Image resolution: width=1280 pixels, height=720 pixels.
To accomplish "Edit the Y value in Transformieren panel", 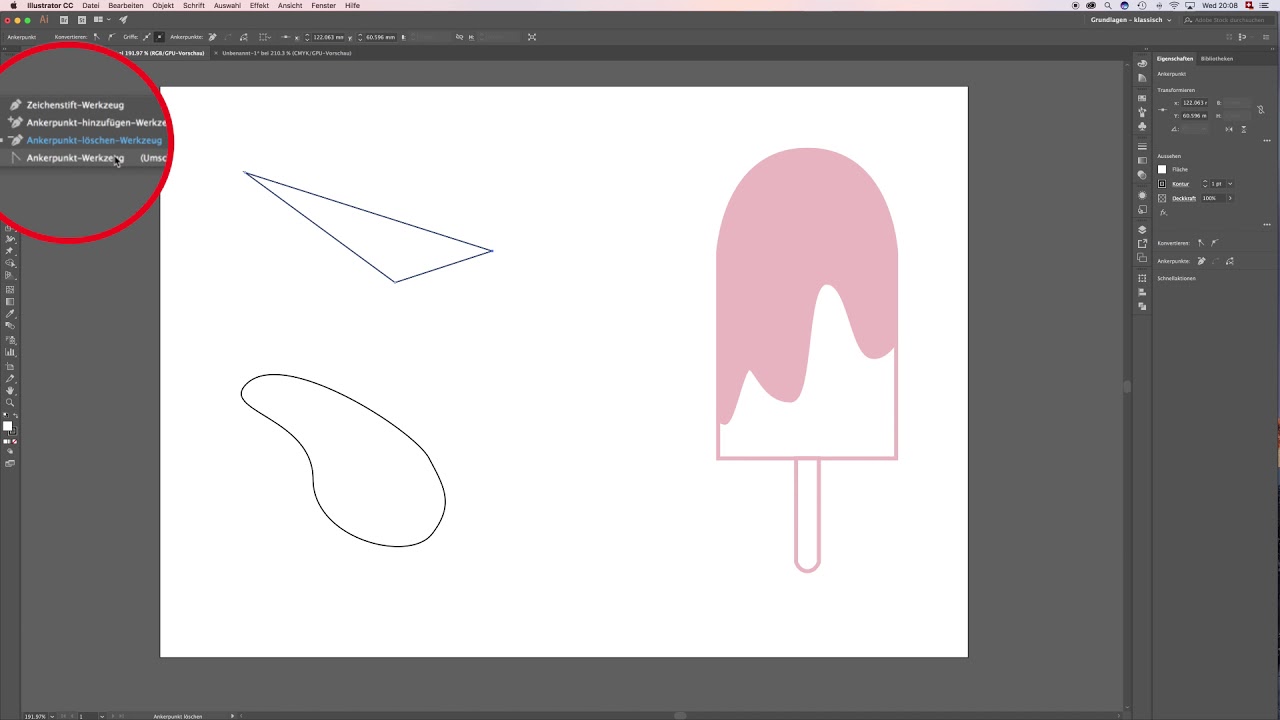I will pos(1194,116).
